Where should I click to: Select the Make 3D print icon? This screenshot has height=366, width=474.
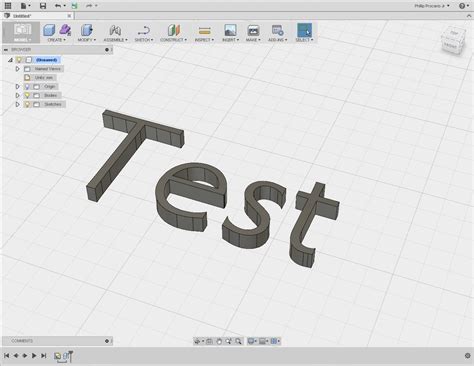253,30
